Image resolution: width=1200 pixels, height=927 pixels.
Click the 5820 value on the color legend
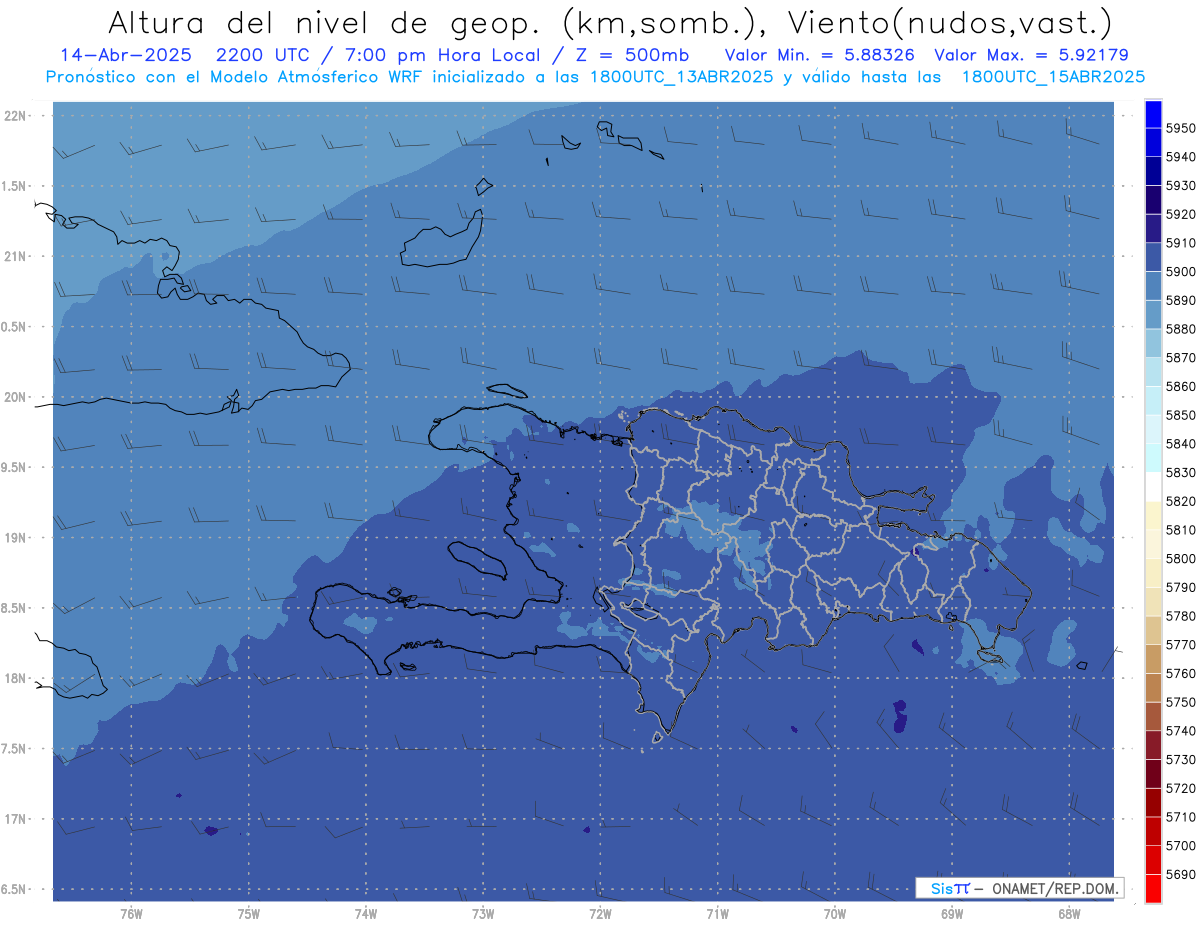(1180, 501)
